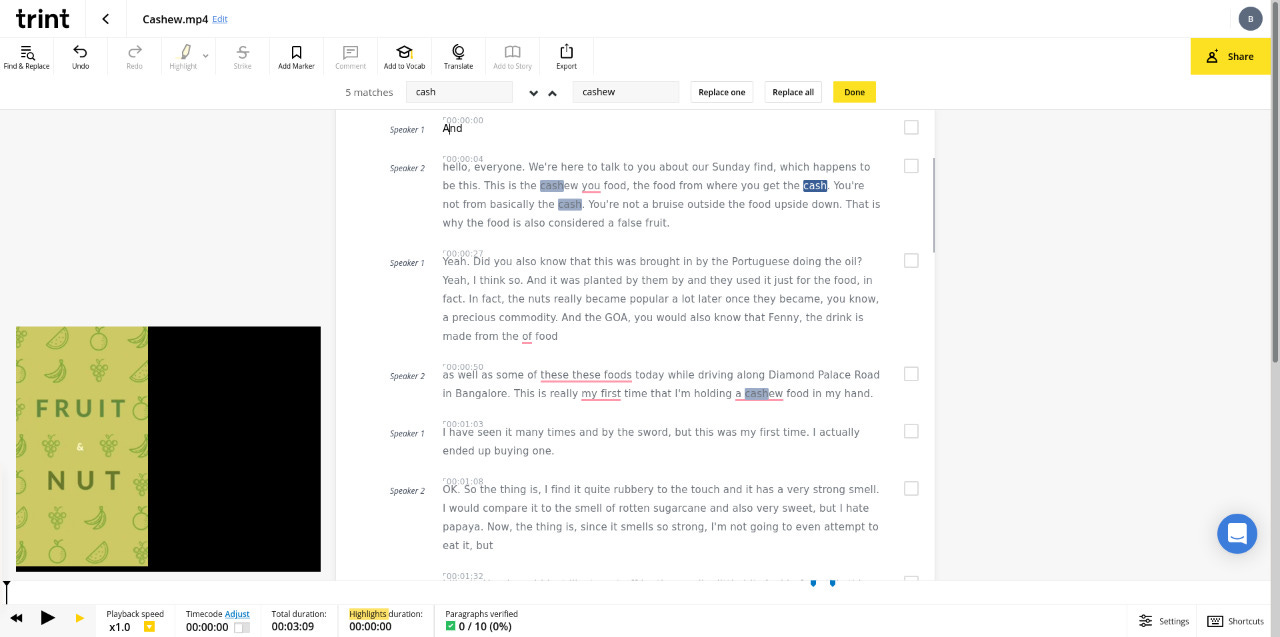Image resolution: width=1280 pixels, height=637 pixels.
Task: Open the chat support bubble
Action: click(x=1236, y=533)
